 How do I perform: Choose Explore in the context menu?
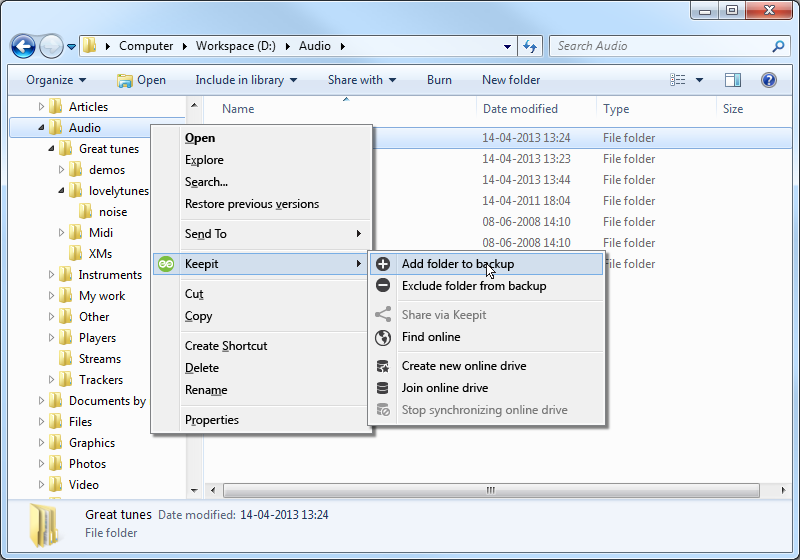coord(262,160)
